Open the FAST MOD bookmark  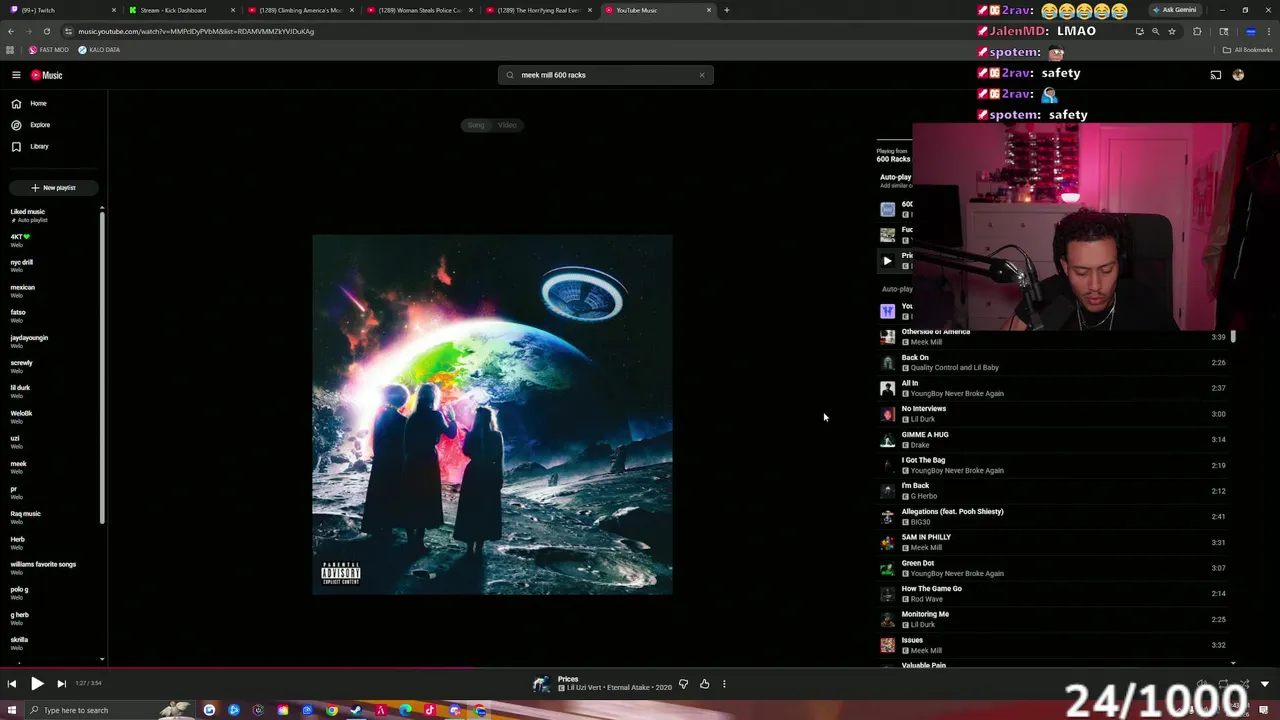[x=48, y=50]
